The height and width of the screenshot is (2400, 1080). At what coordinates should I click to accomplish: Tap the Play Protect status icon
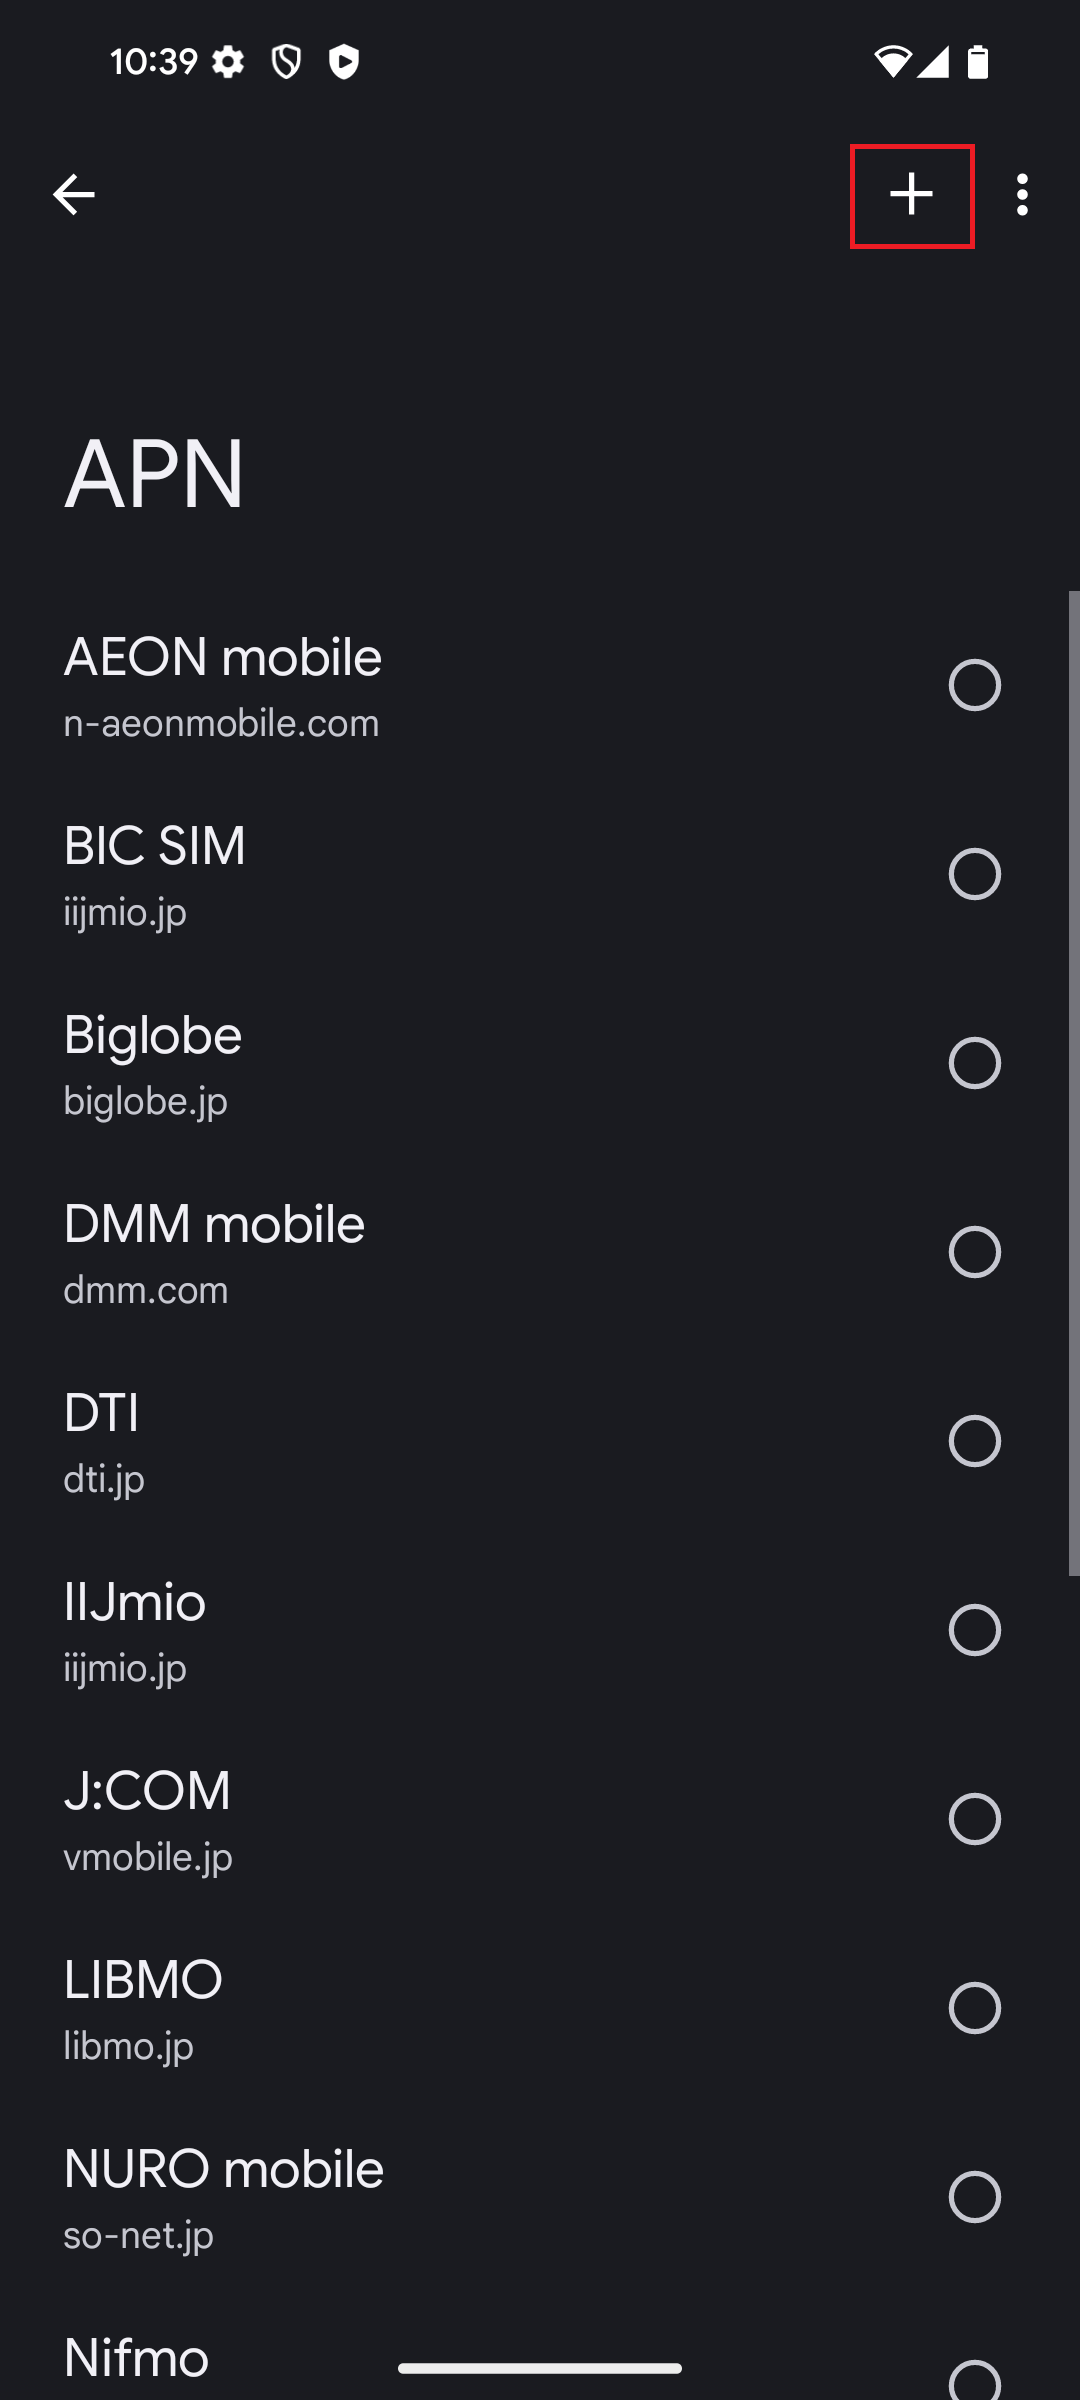344,63
